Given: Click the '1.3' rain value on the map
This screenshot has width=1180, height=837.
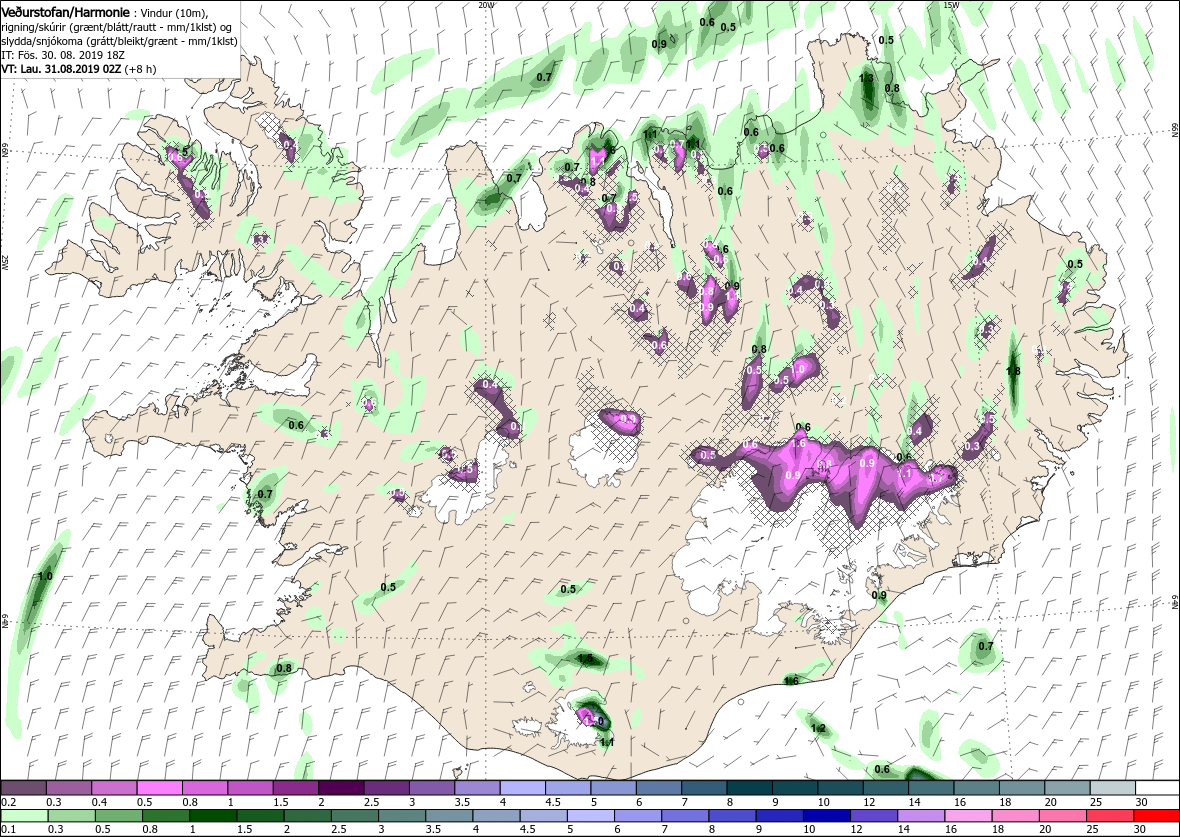Looking at the screenshot, I should point(866,78).
